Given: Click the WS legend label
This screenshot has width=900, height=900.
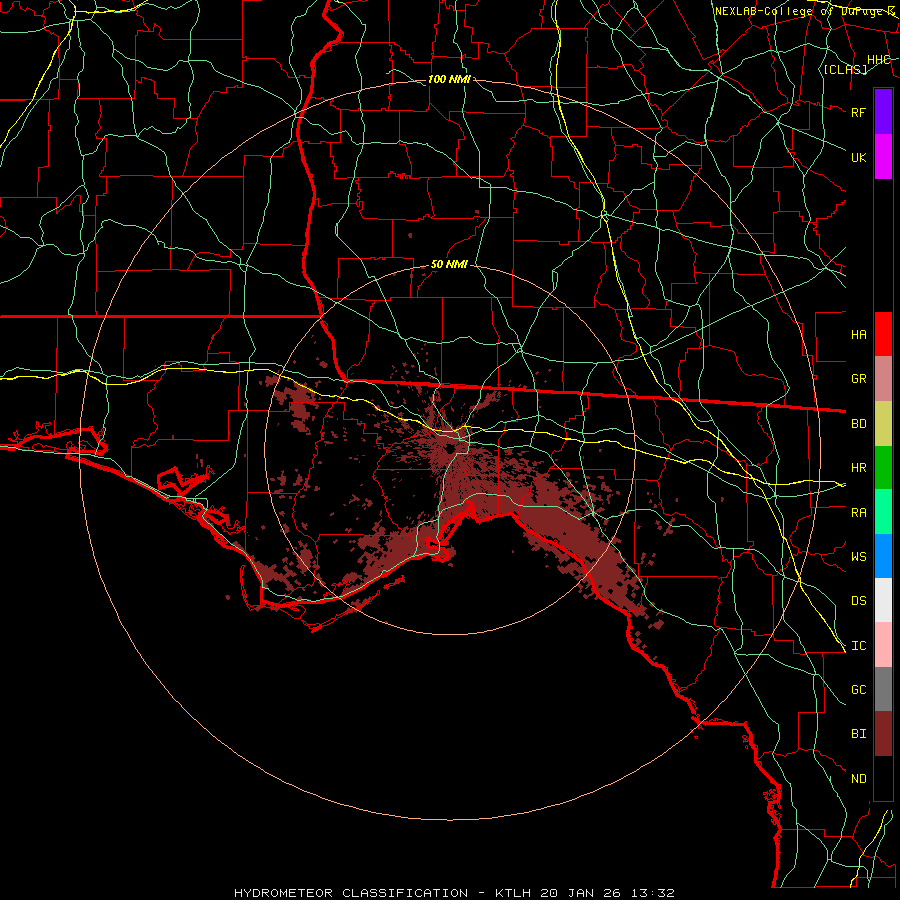Looking at the screenshot, I should [x=858, y=557].
